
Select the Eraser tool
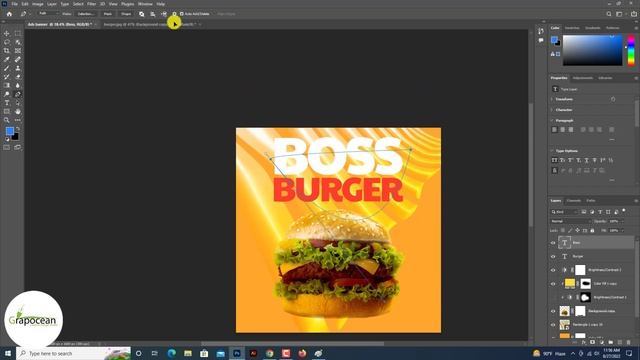tap(18, 77)
